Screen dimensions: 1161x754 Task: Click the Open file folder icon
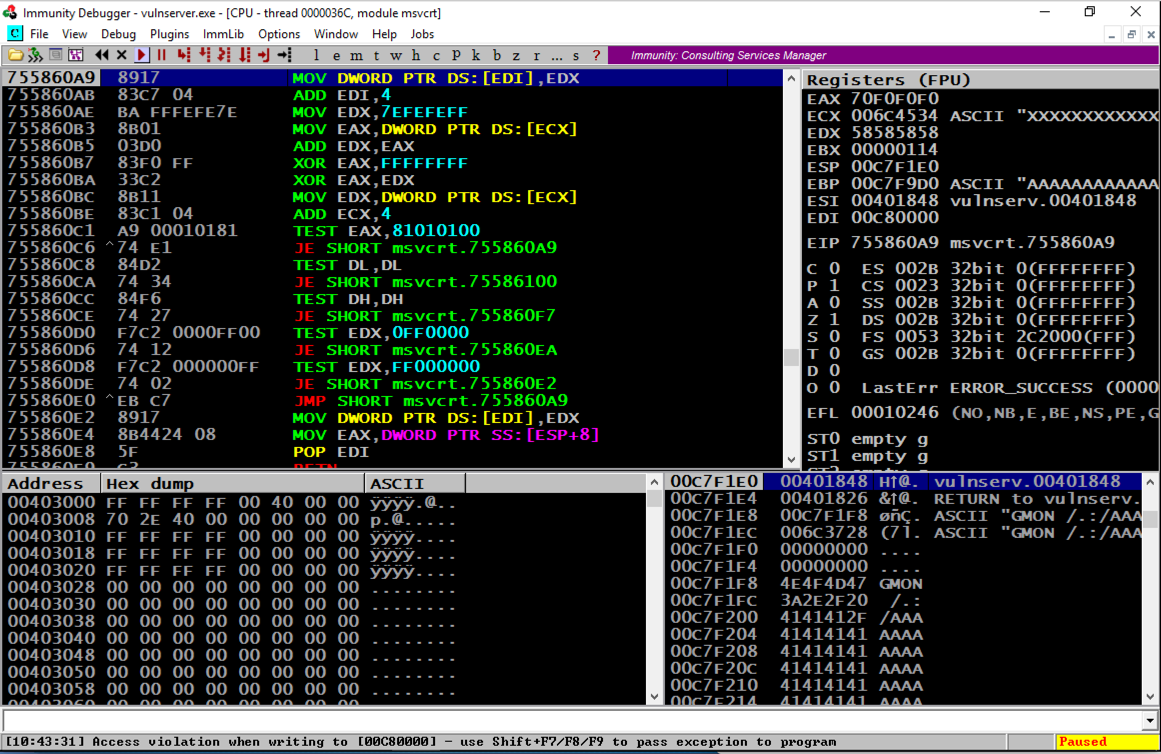tap(16, 55)
